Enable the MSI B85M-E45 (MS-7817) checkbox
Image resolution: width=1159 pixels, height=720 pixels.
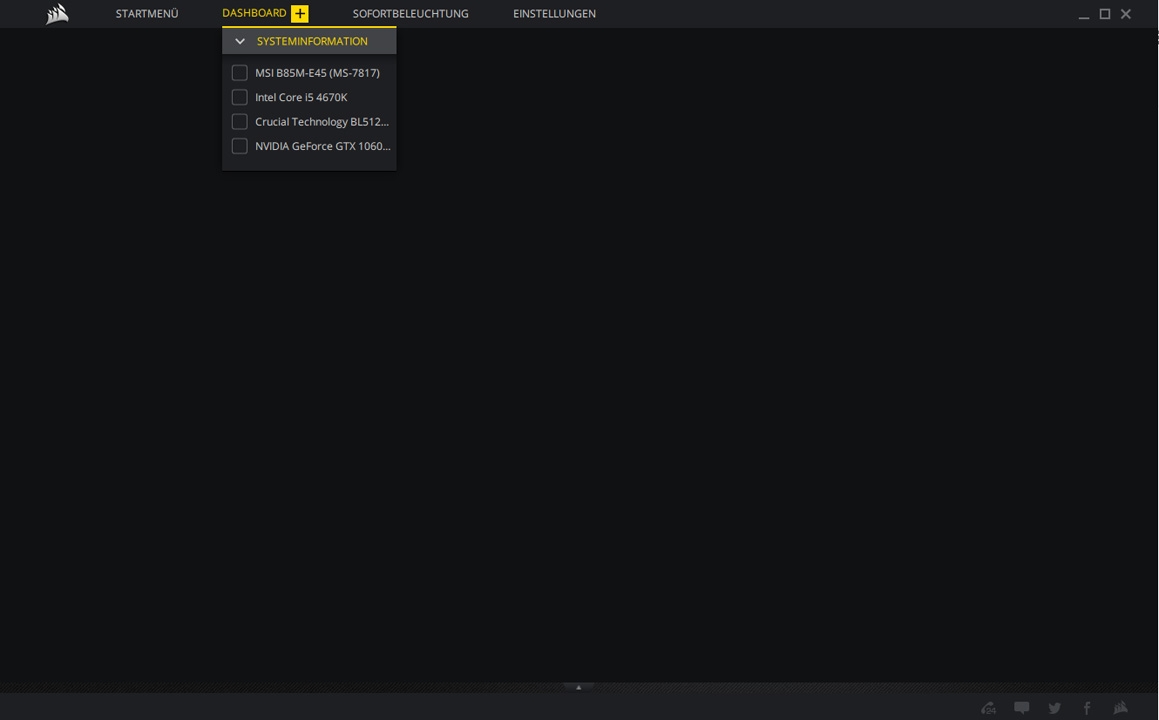tap(239, 72)
